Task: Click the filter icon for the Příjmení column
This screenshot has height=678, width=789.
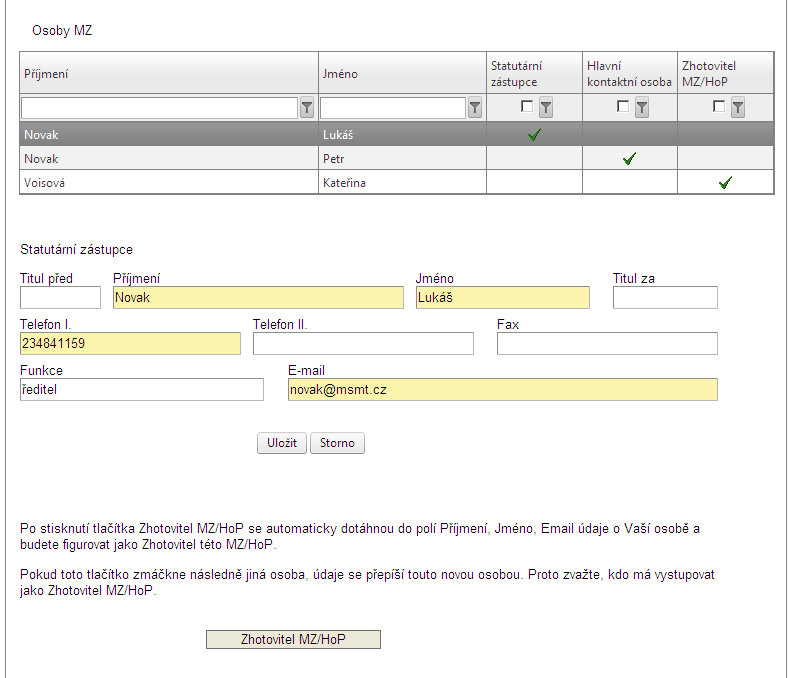Action: (307, 108)
